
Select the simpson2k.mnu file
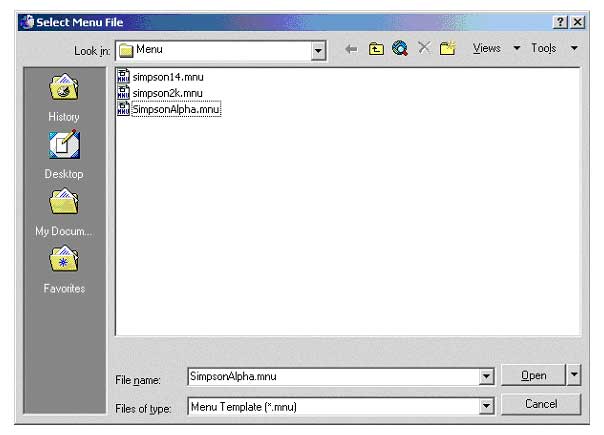[x=165, y=93]
